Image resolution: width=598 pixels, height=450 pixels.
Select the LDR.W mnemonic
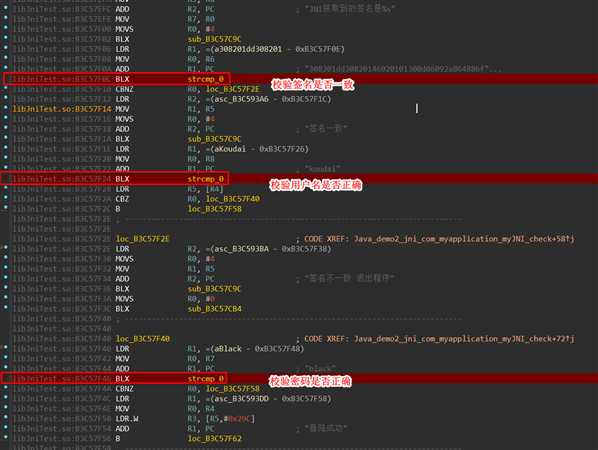pyautogui.click(x=127, y=419)
